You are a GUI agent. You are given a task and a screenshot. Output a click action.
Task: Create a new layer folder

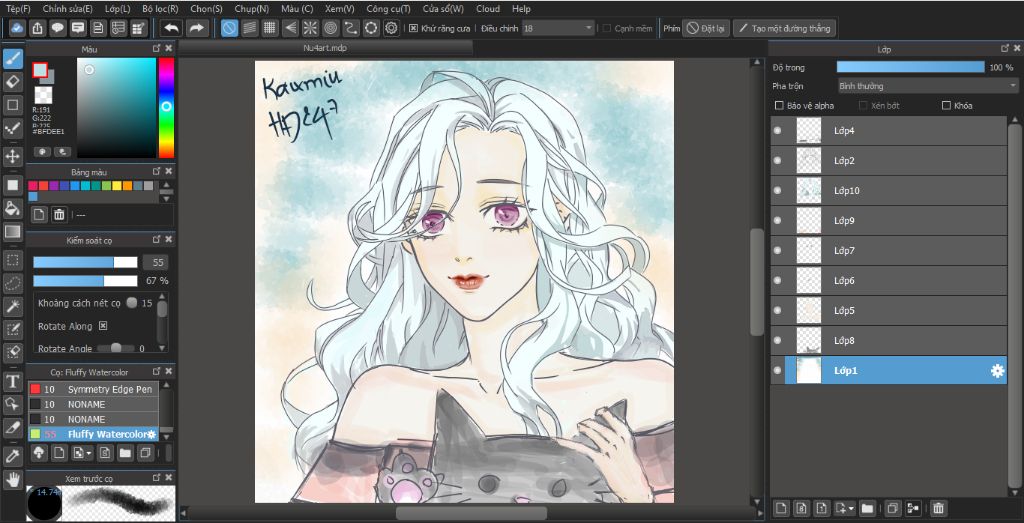(867, 508)
